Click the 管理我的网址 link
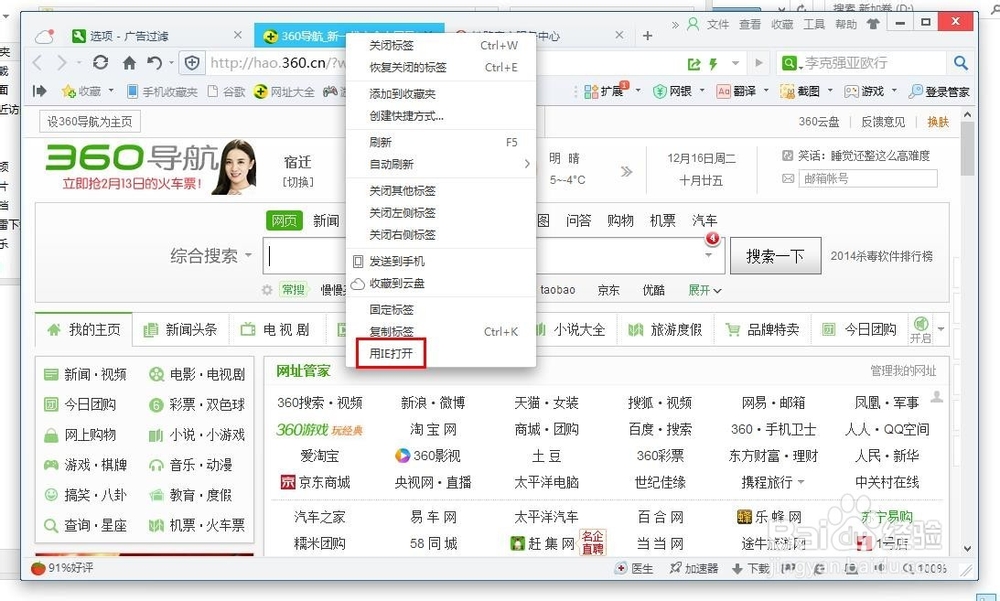 903,371
